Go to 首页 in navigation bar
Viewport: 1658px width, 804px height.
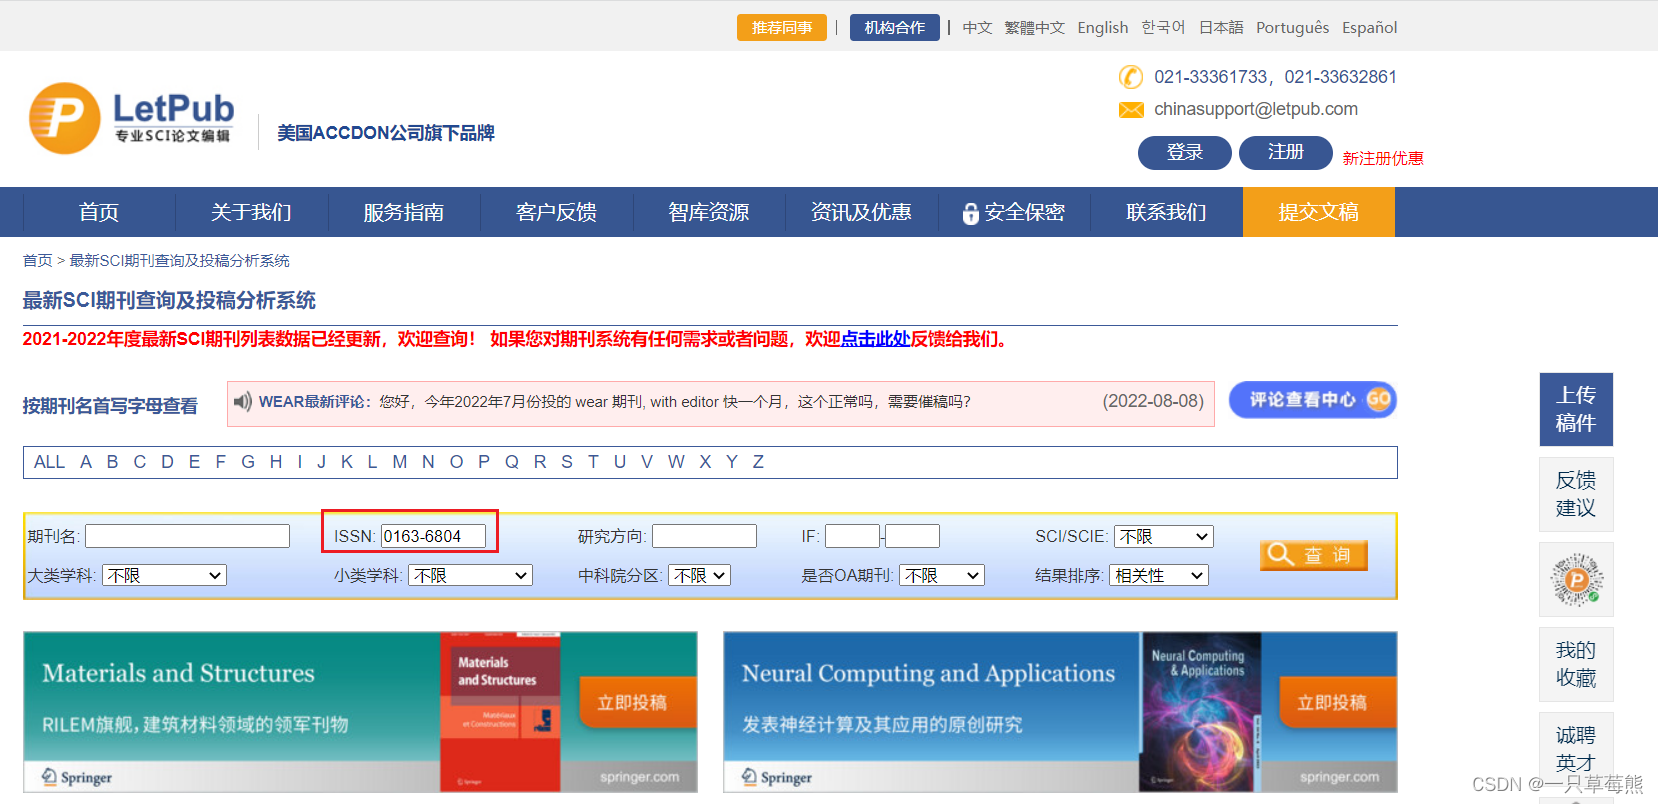tap(99, 212)
